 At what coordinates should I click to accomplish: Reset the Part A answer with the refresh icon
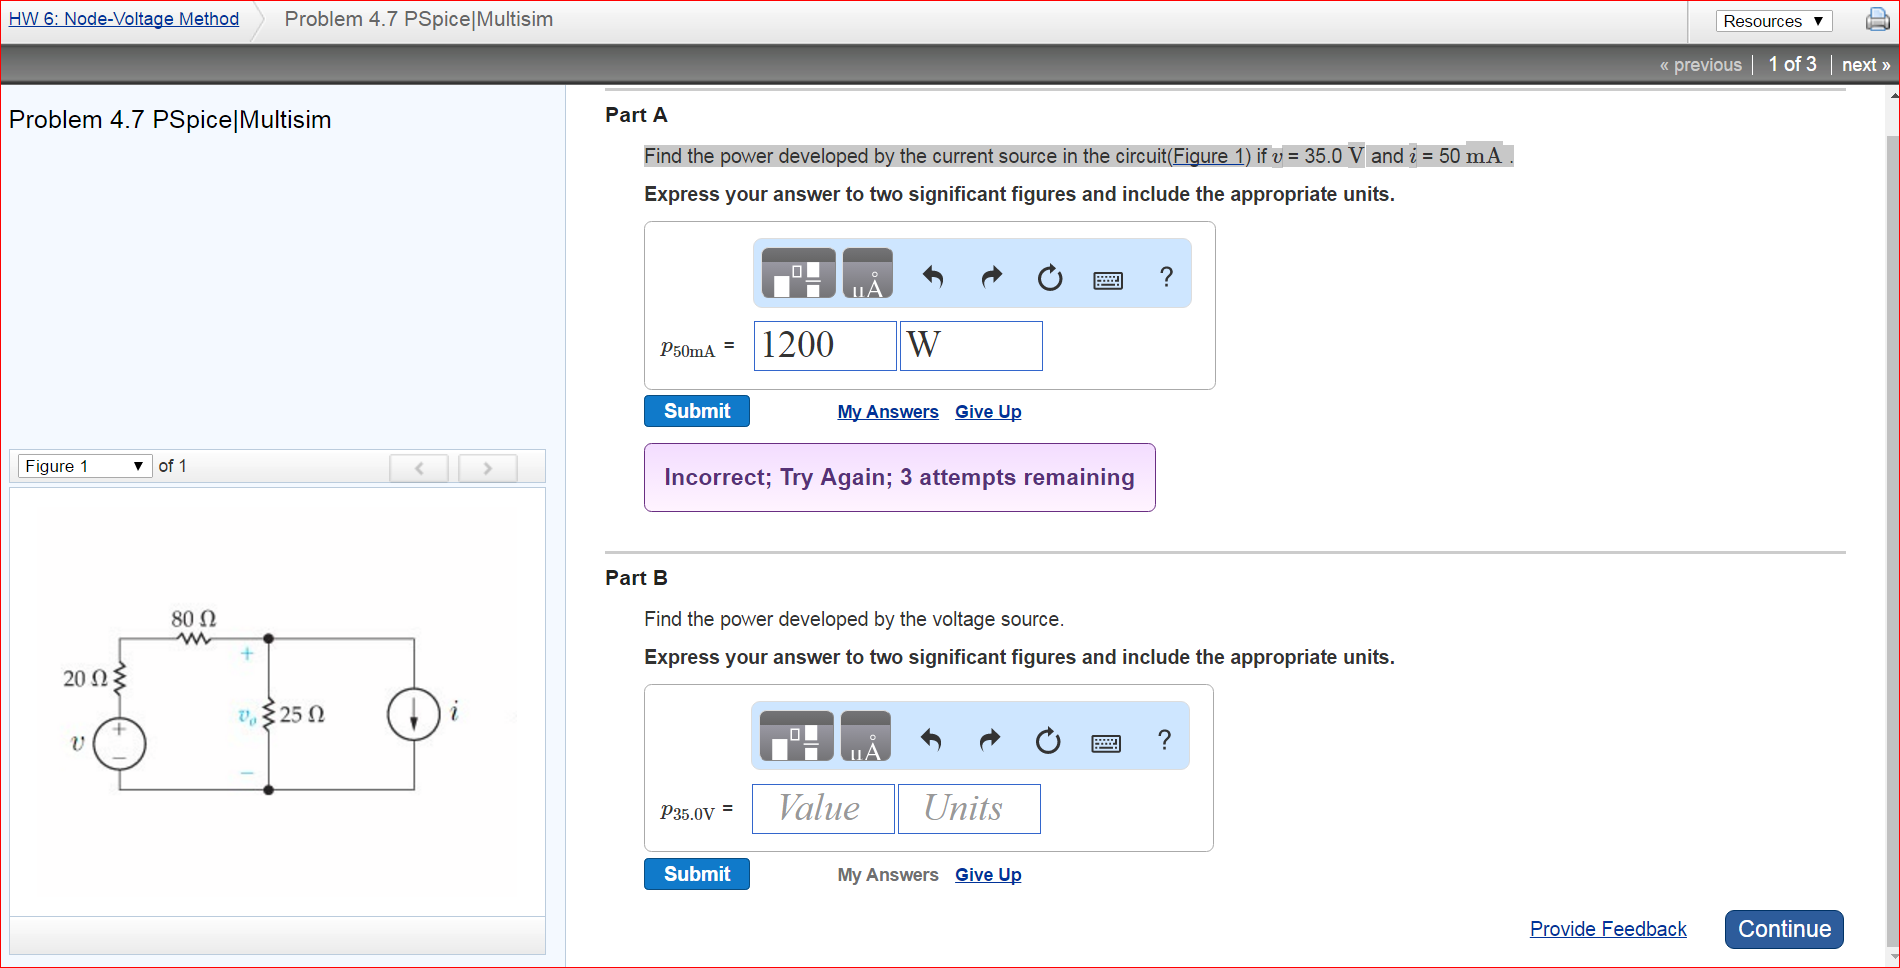click(1049, 277)
